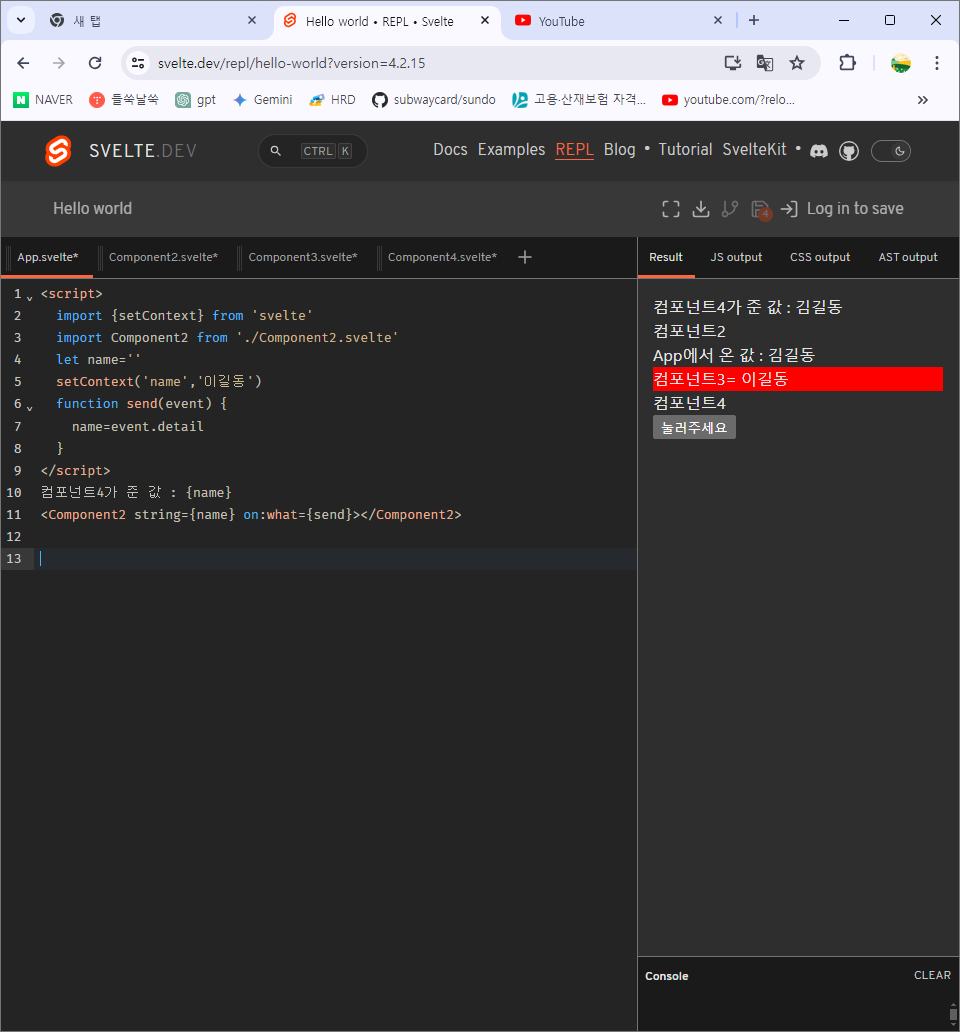
Task: Open the Docs navigation link
Action: click(450, 150)
